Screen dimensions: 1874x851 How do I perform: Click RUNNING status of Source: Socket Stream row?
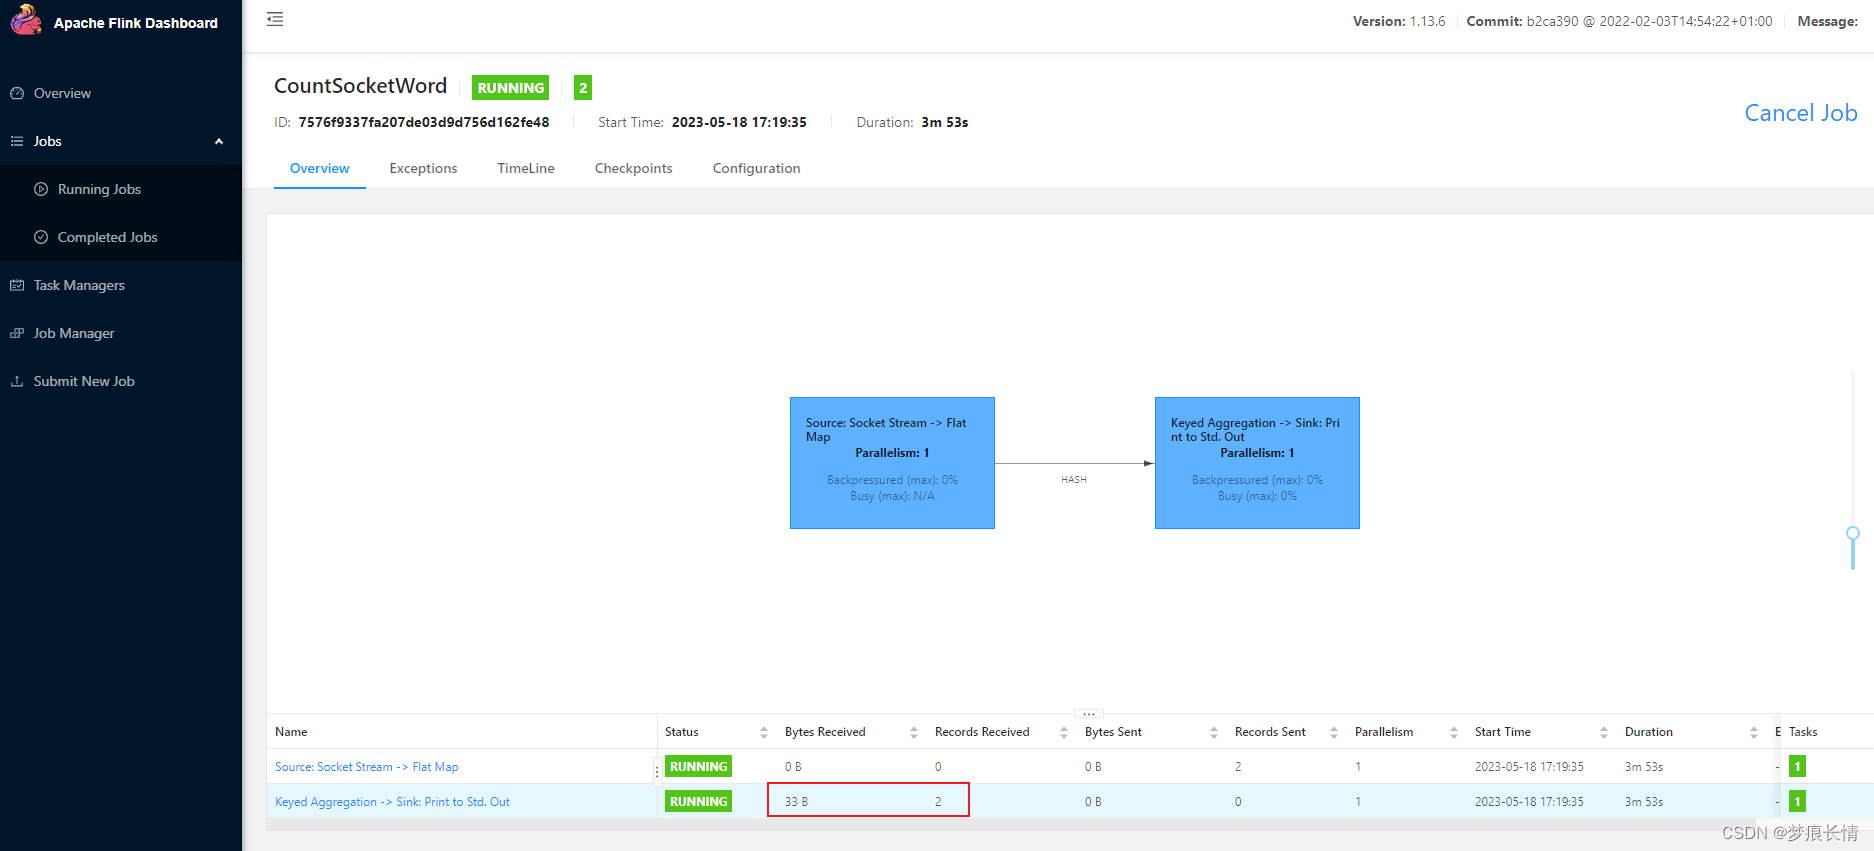(x=698, y=767)
